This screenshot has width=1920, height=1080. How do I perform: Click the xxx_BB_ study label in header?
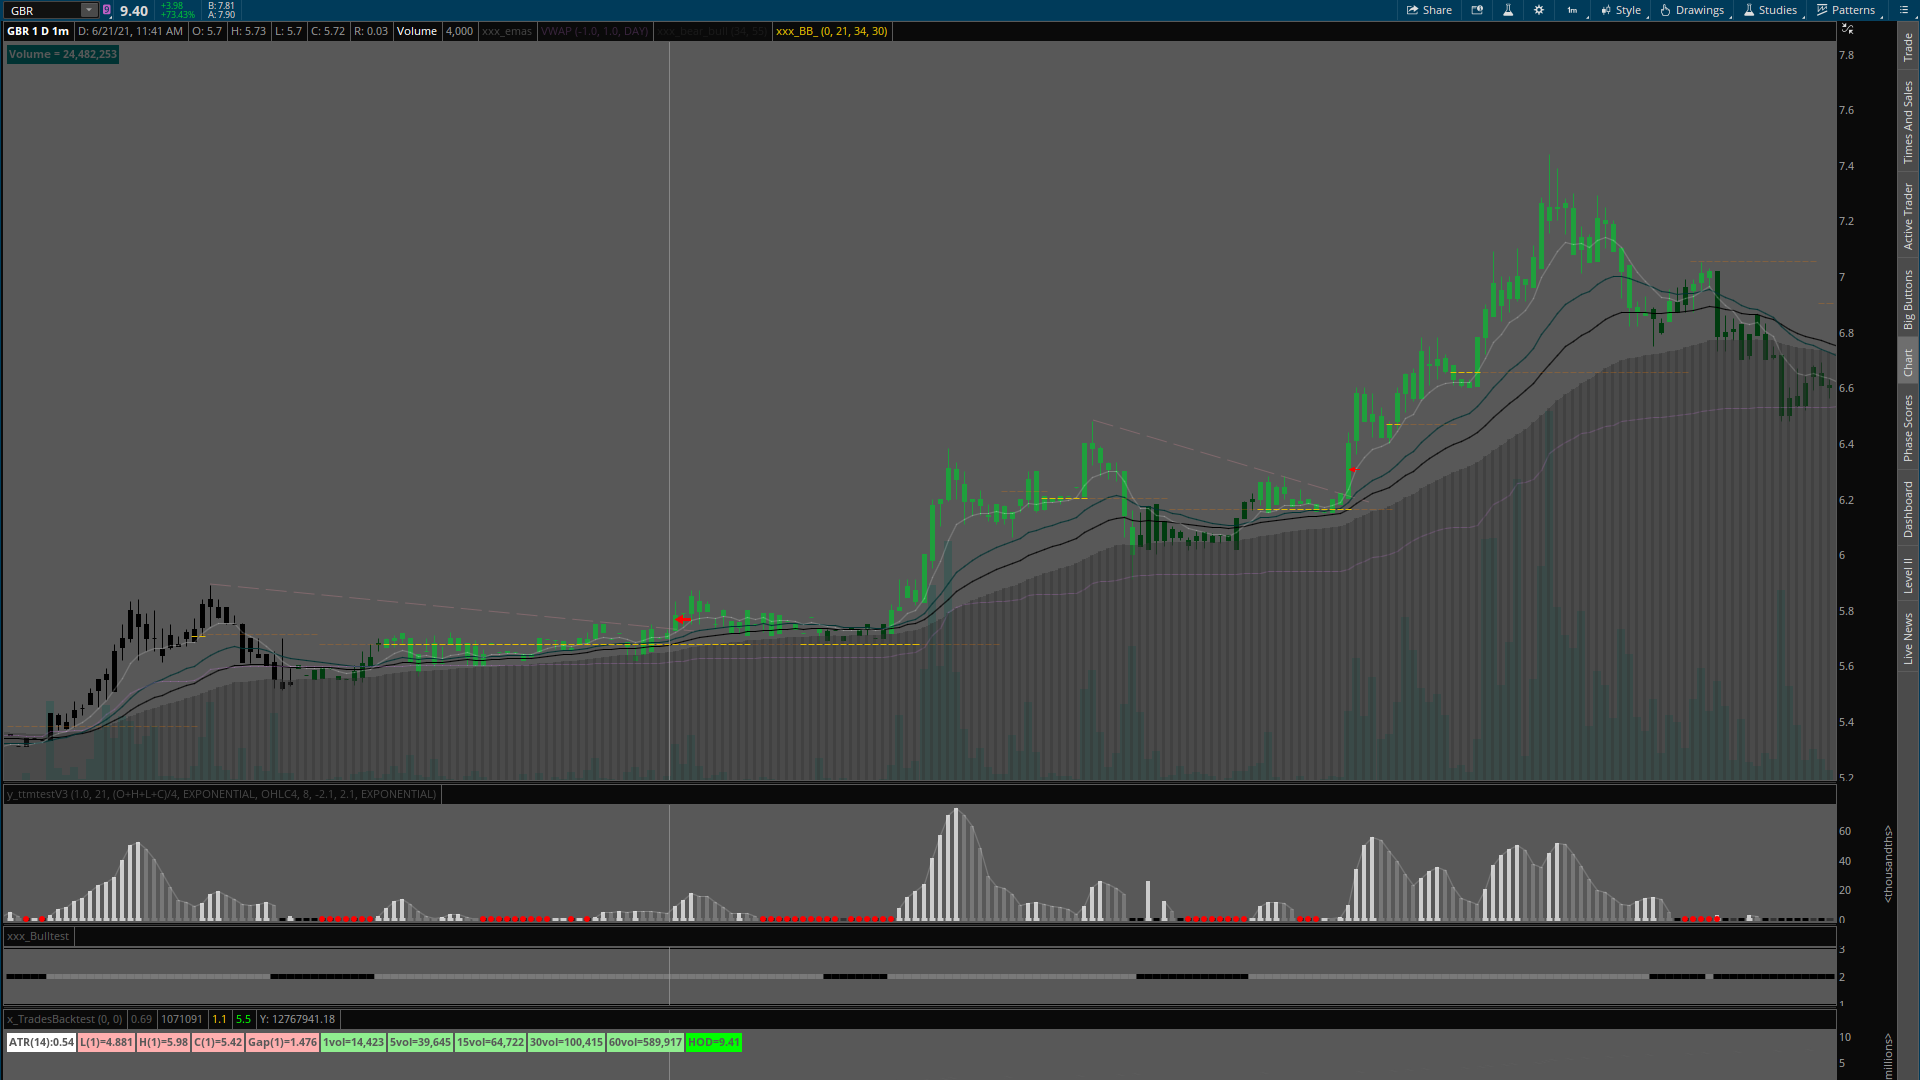click(x=831, y=31)
